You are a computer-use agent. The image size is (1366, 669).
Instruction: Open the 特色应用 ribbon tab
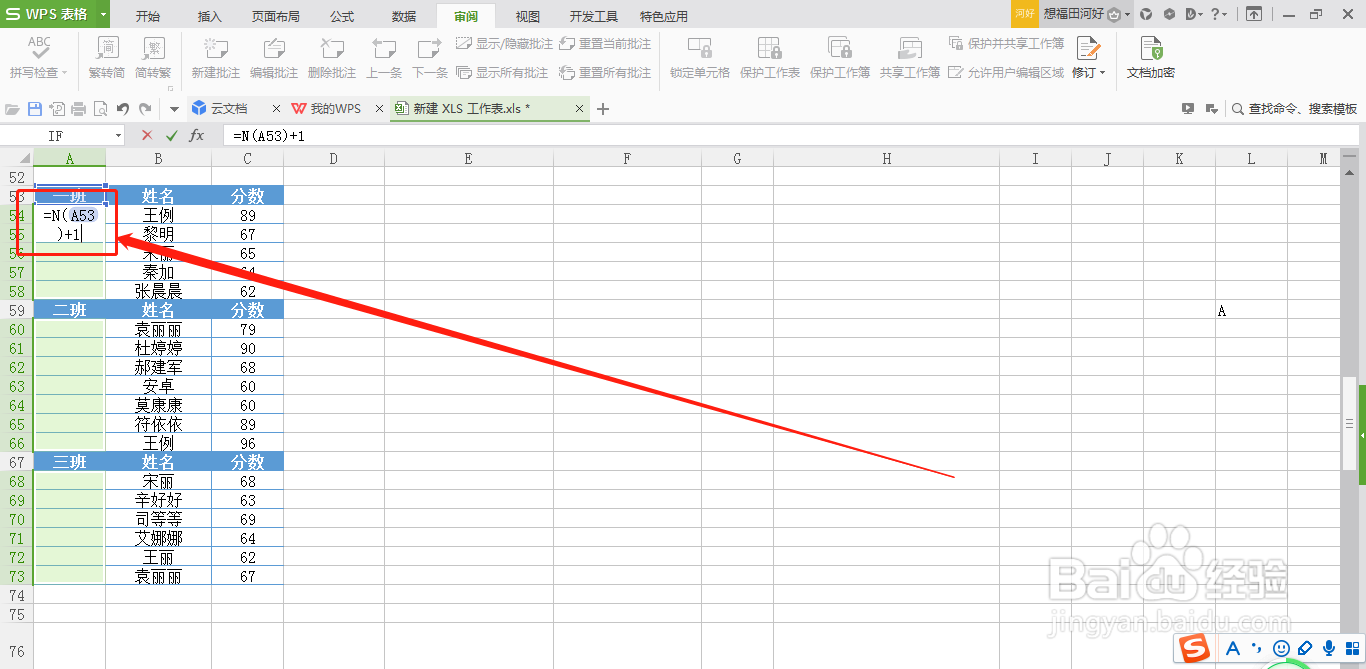point(664,16)
